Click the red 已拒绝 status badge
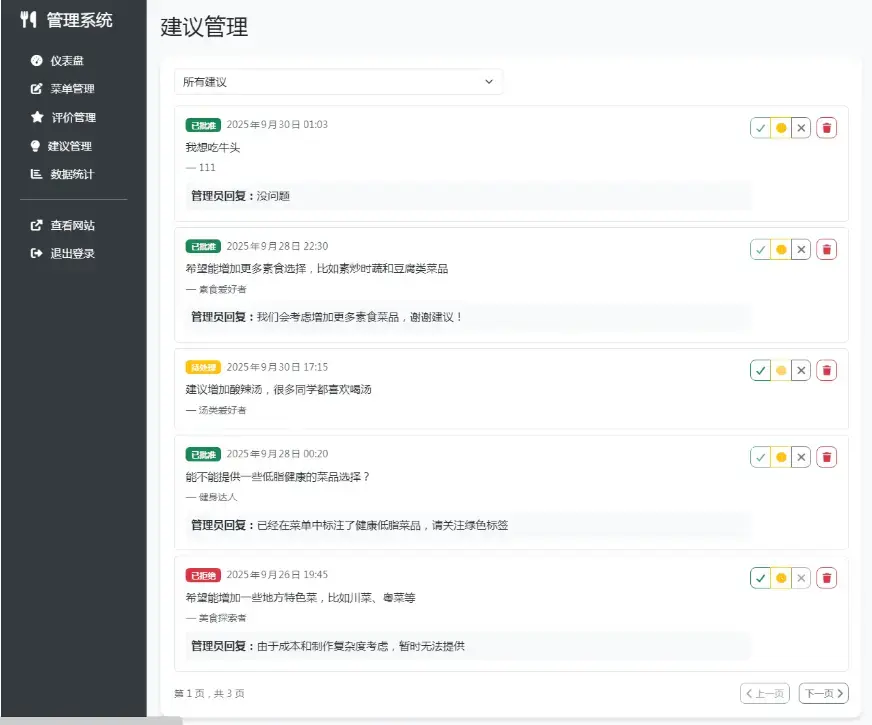 203,575
